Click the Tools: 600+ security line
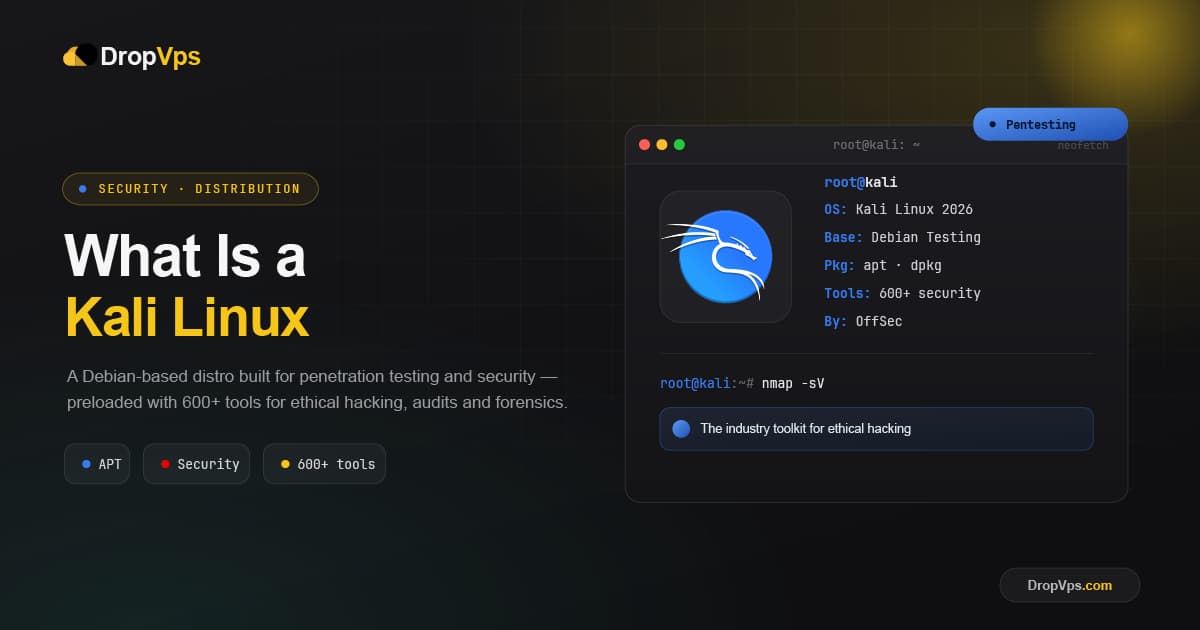The image size is (1200, 630). tap(902, 294)
